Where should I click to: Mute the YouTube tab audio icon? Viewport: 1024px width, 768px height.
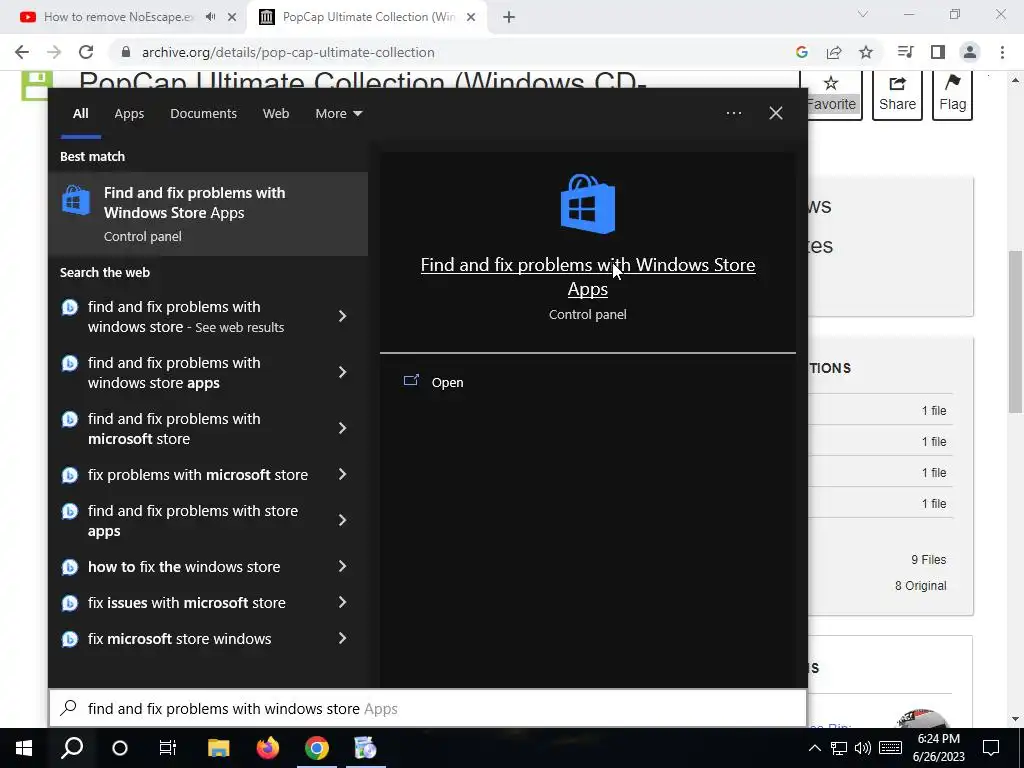[x=210, y=17]
